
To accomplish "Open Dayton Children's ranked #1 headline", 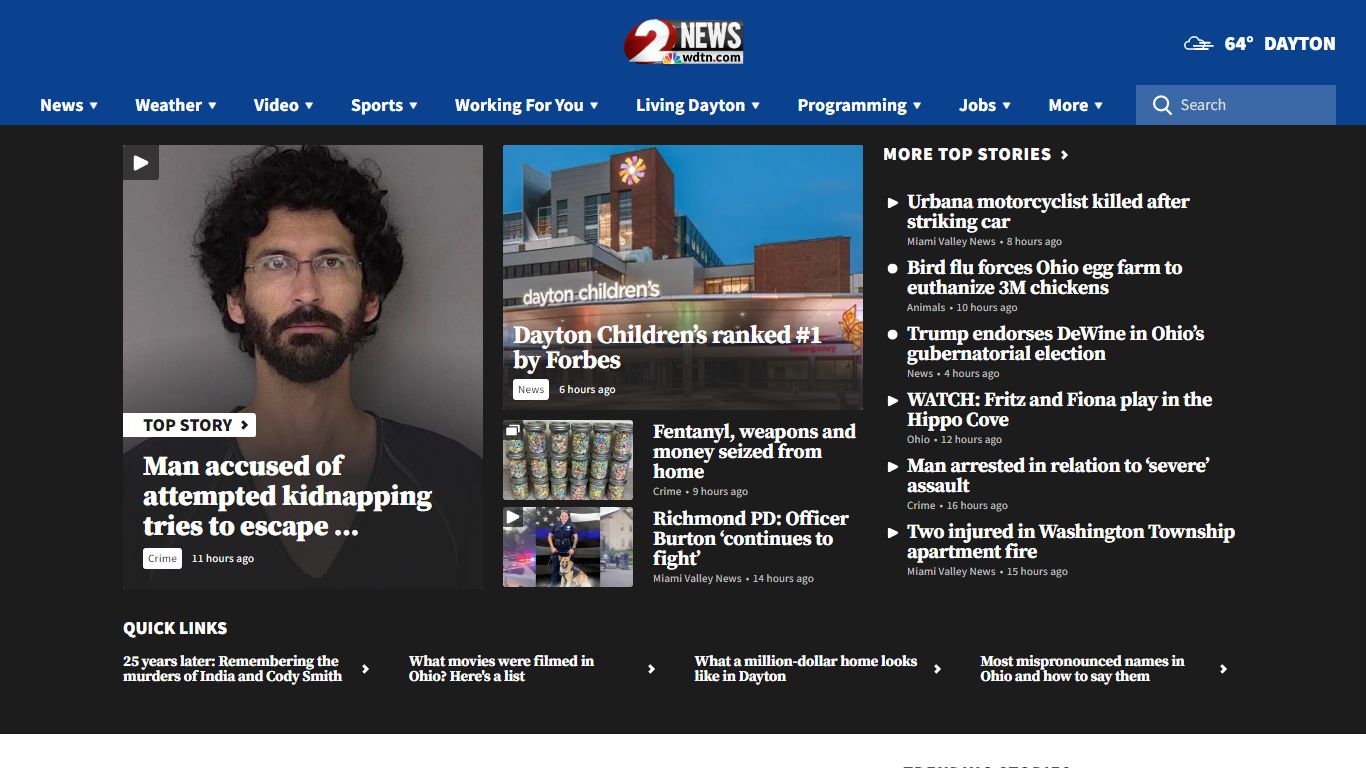I will 667,347.
